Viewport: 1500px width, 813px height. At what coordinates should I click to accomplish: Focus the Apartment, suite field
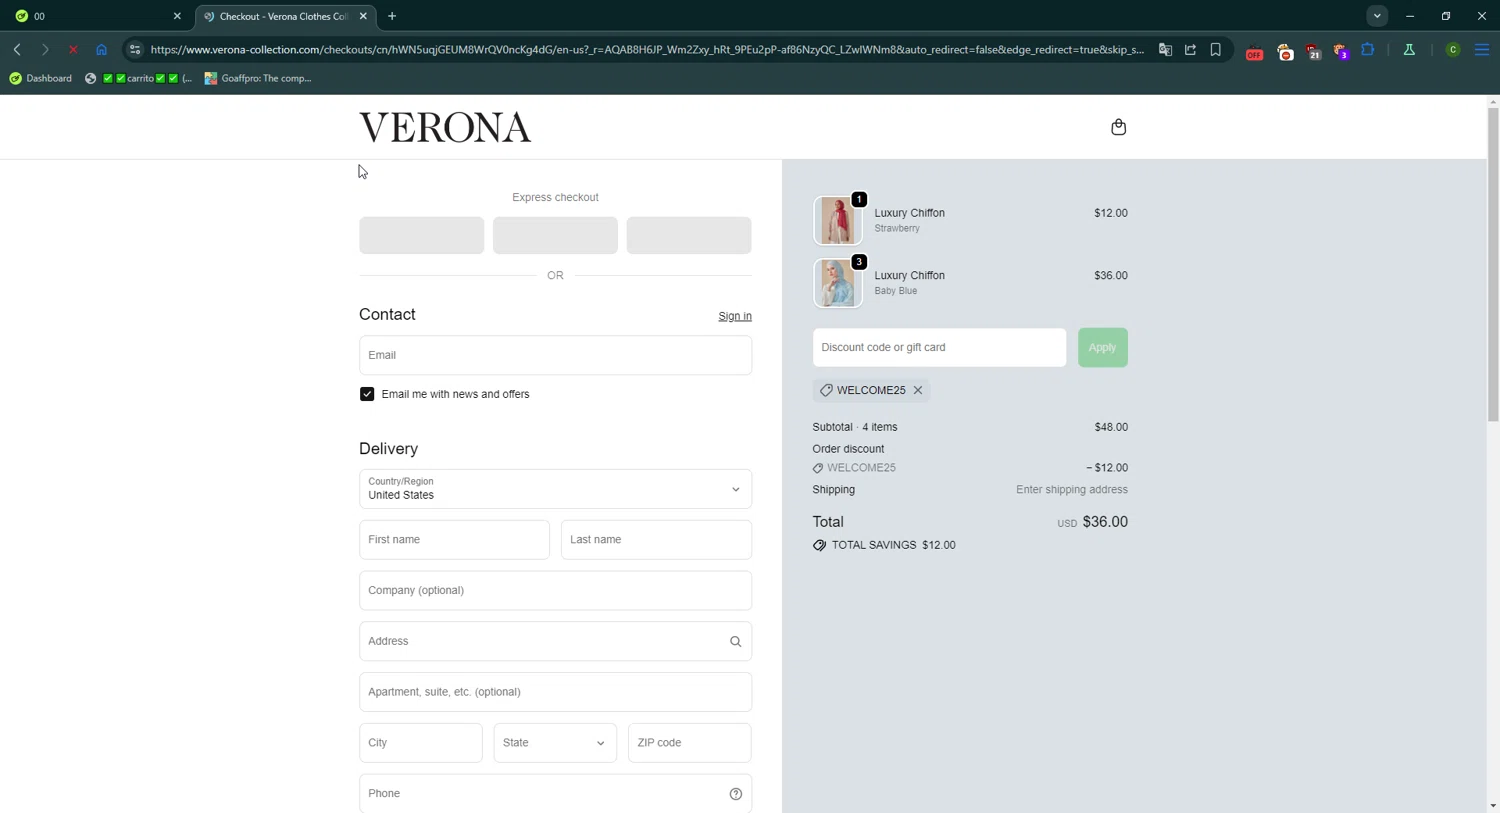555,692
